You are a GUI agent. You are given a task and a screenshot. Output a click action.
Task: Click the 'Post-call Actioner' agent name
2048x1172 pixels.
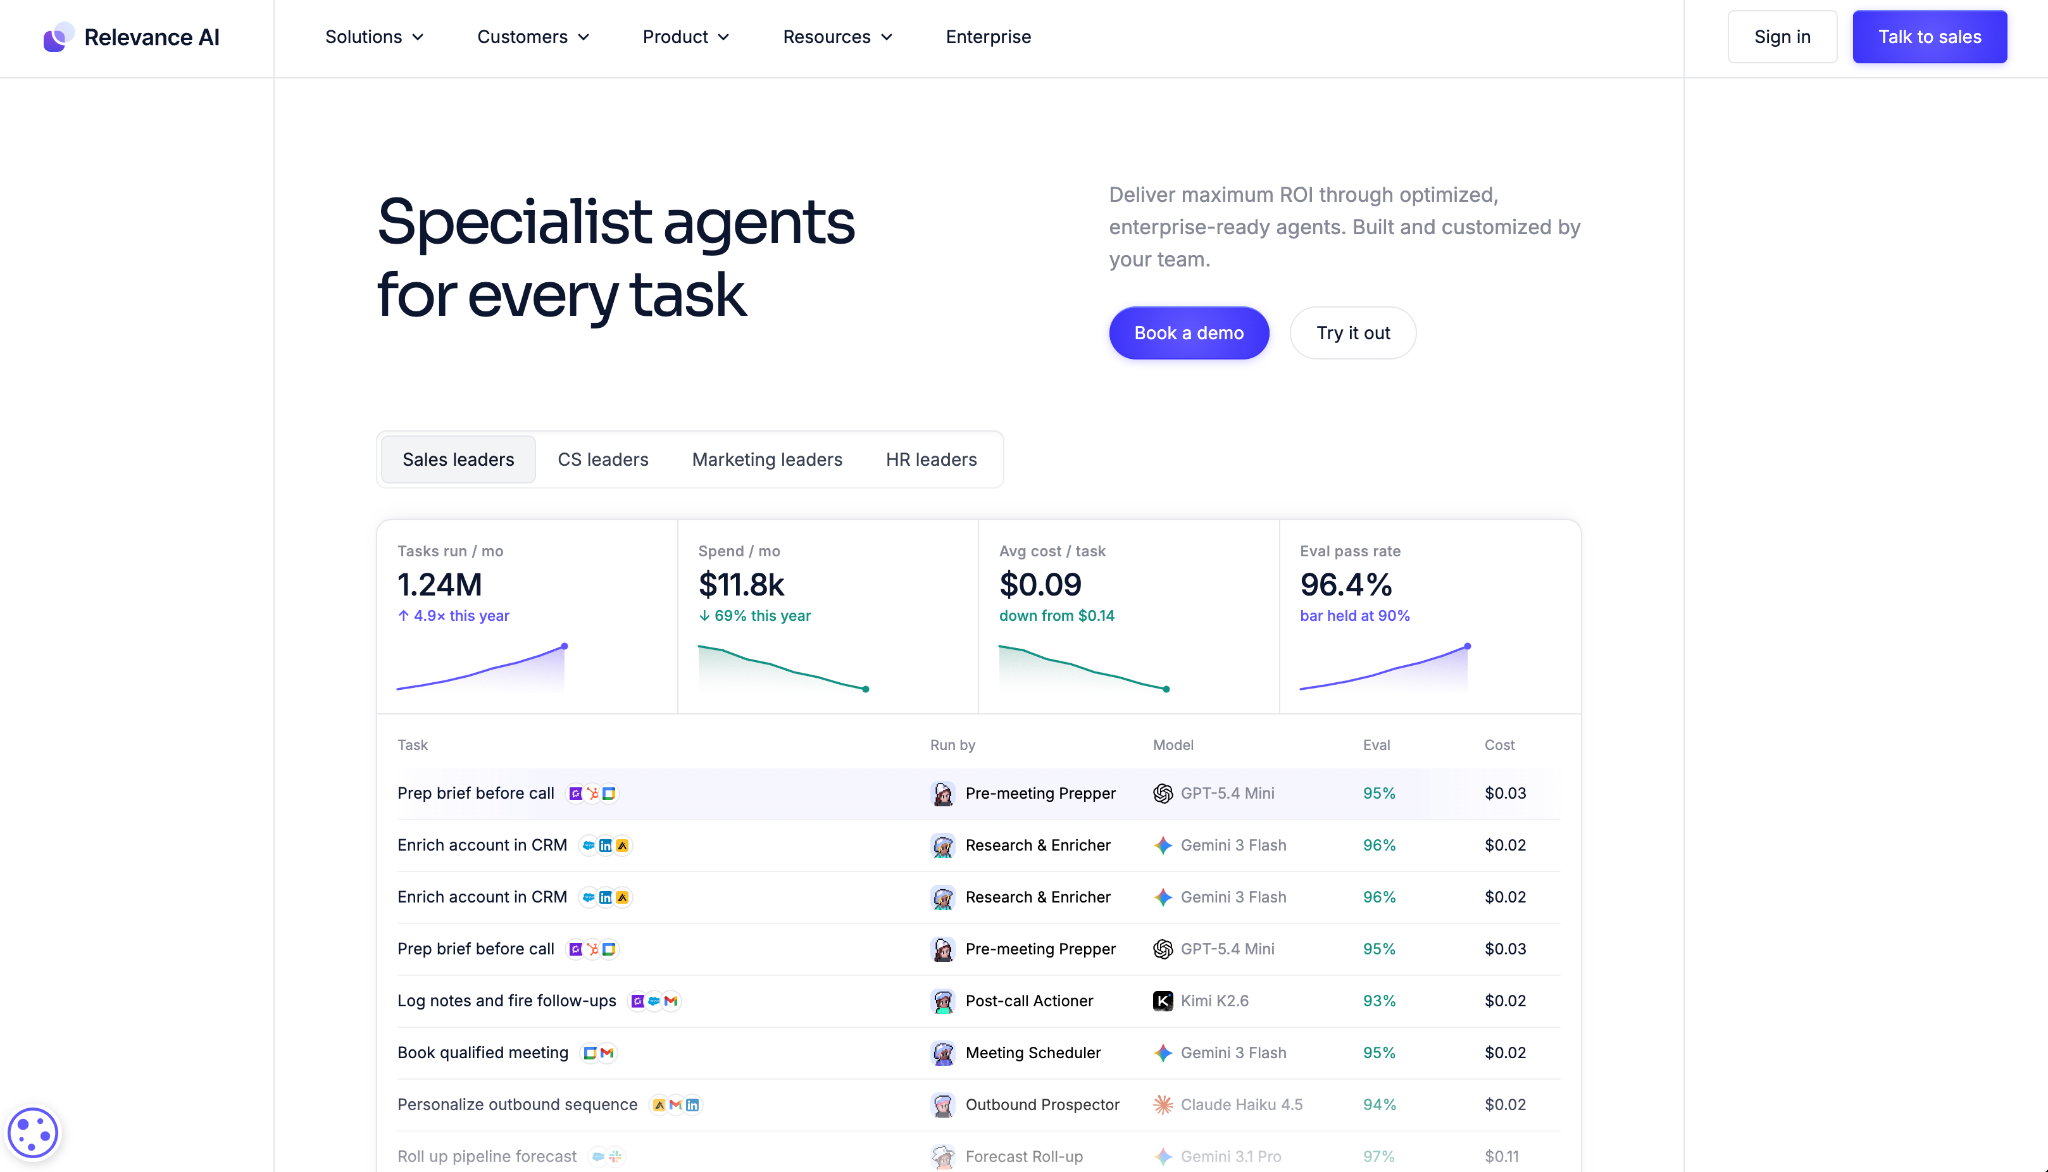1029,1001
